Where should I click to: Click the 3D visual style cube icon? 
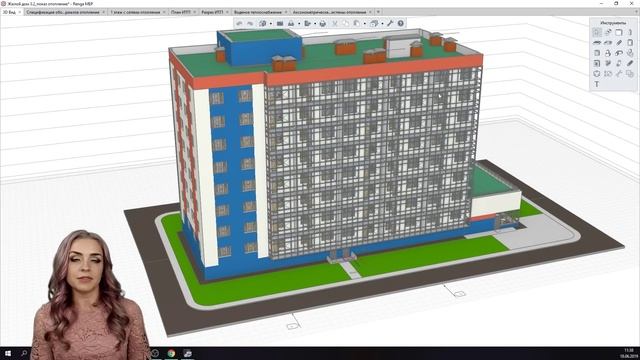coord(262,24)
